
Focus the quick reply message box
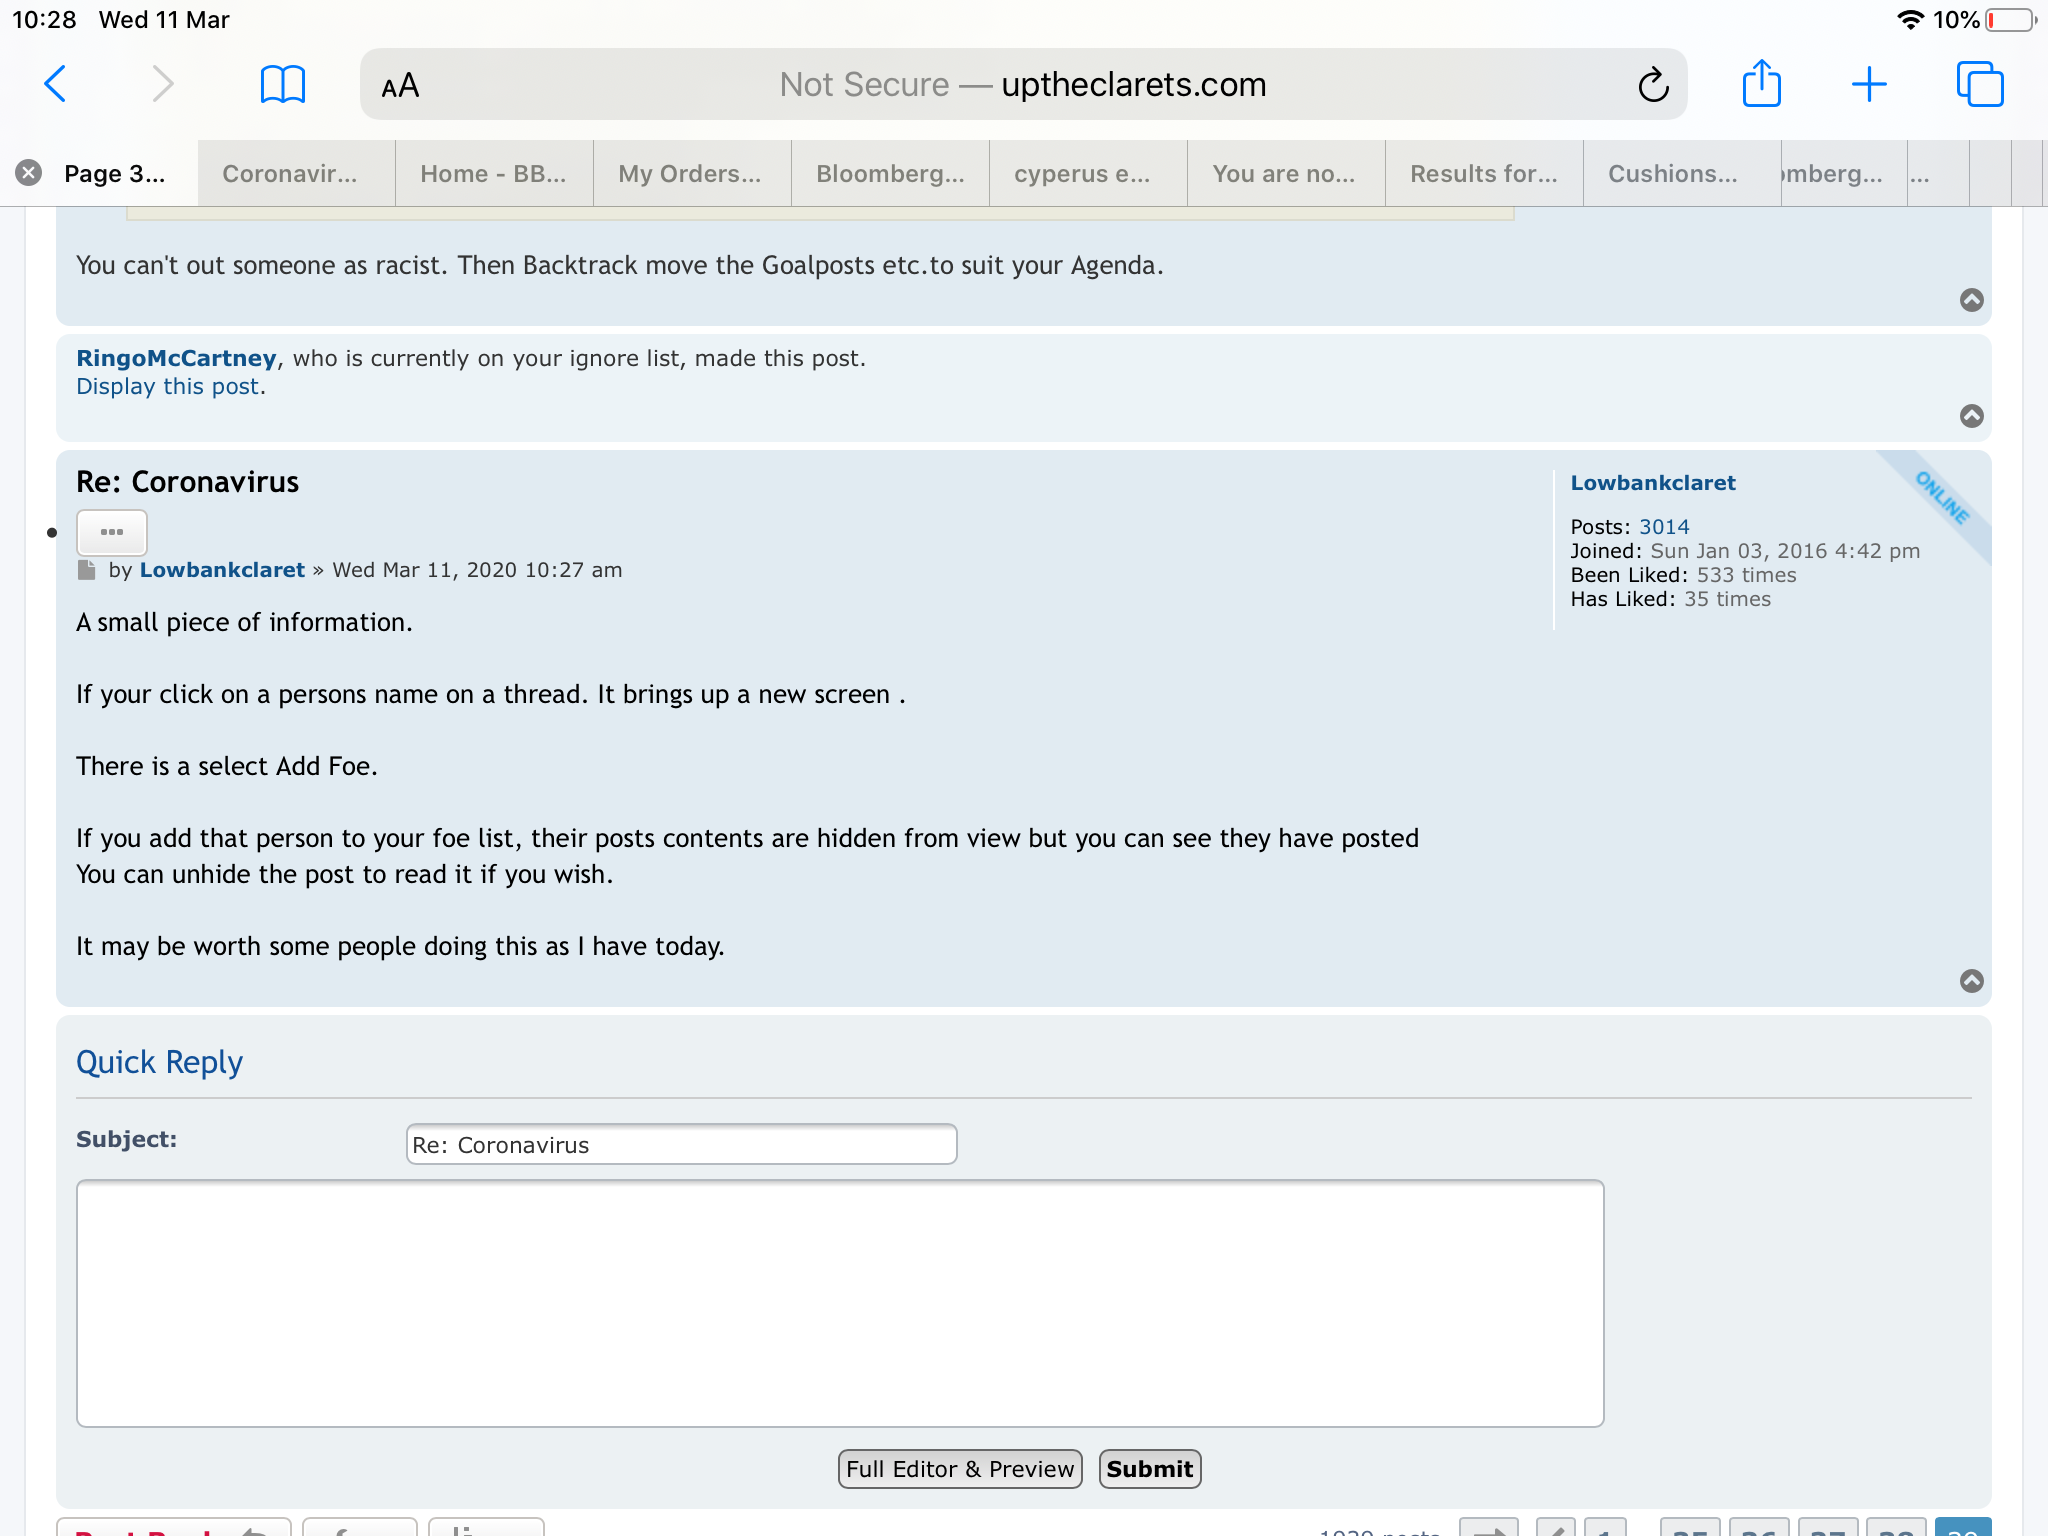coord(840,1303)
